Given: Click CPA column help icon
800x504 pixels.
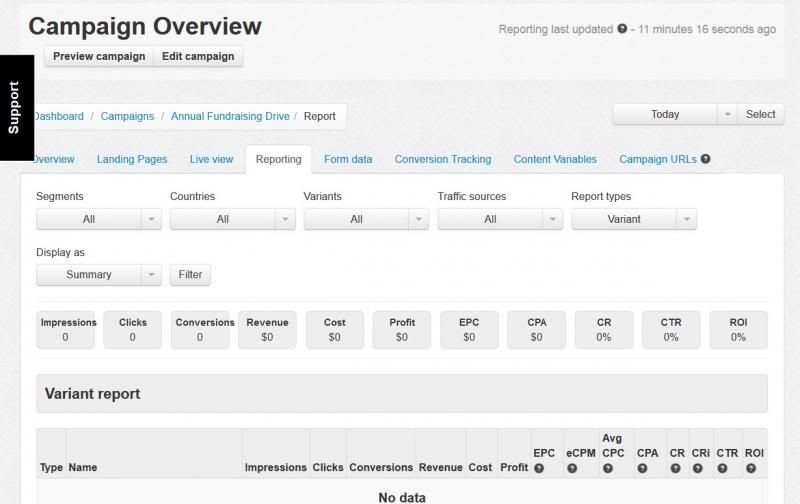Looking at the screenshot, I should pos(642,468).
